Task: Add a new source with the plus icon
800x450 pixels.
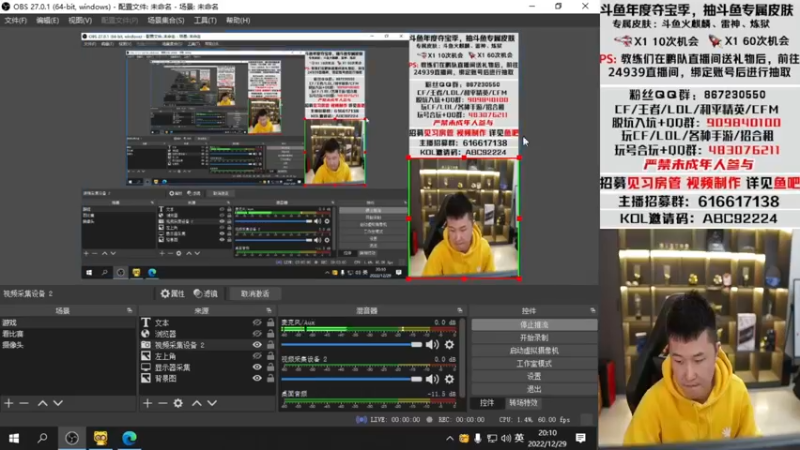Action: (x=147, y=403)
